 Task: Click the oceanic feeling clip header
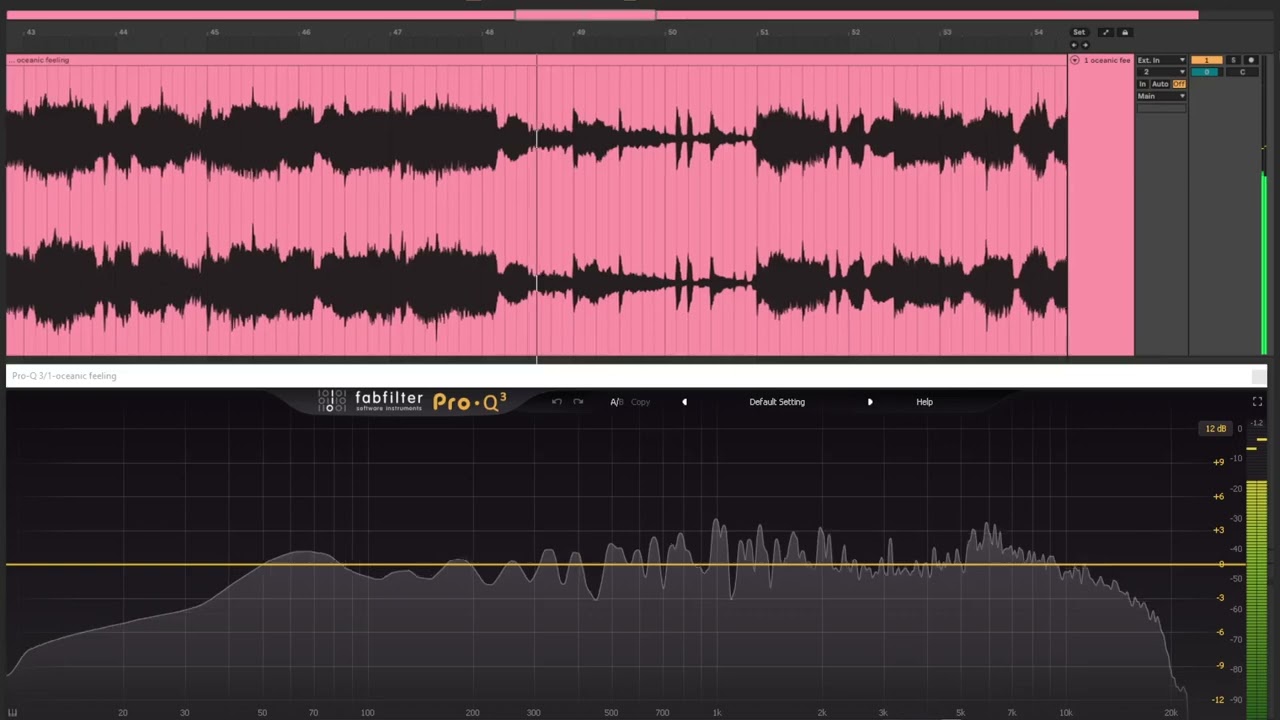coord(536,60)
